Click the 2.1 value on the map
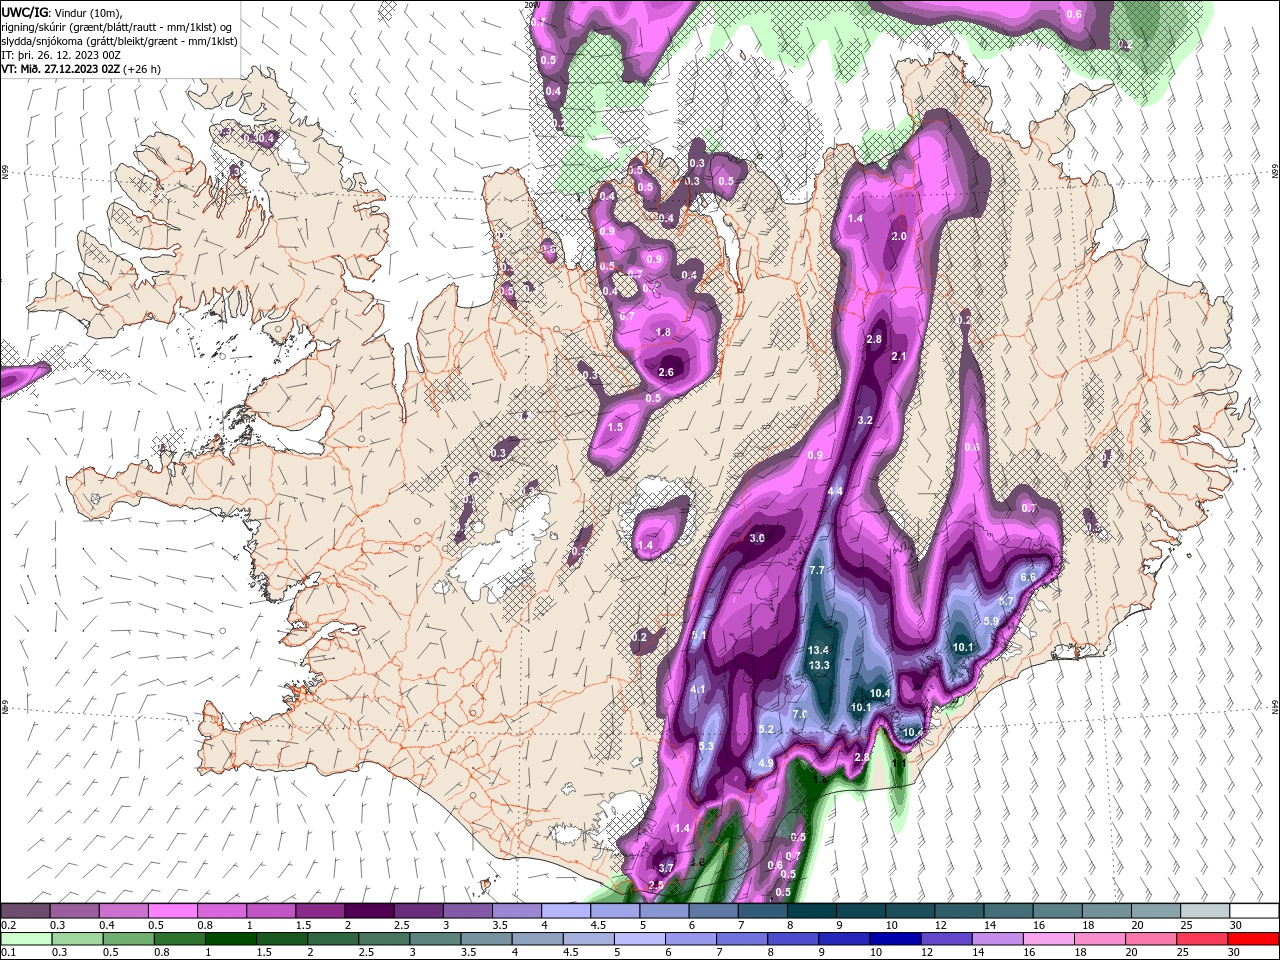 (898, 356)
